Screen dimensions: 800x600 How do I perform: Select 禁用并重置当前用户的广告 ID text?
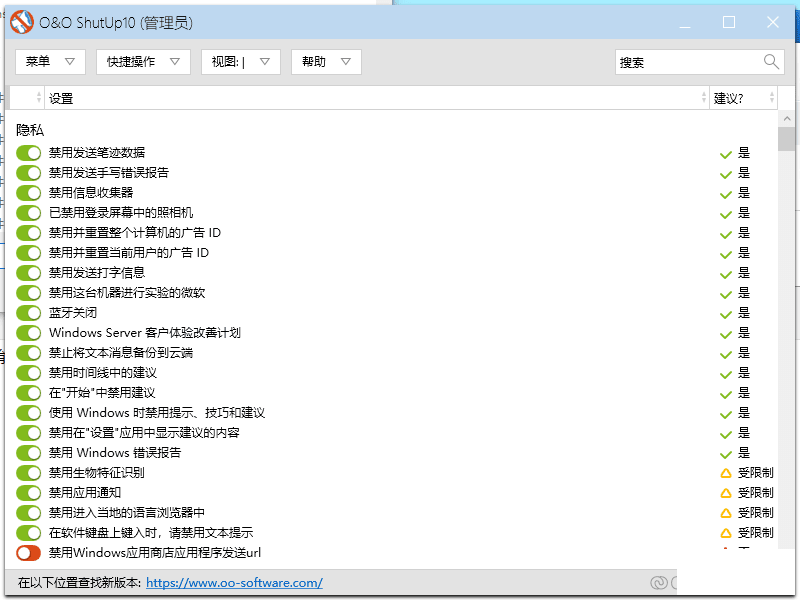click(129, 253)
